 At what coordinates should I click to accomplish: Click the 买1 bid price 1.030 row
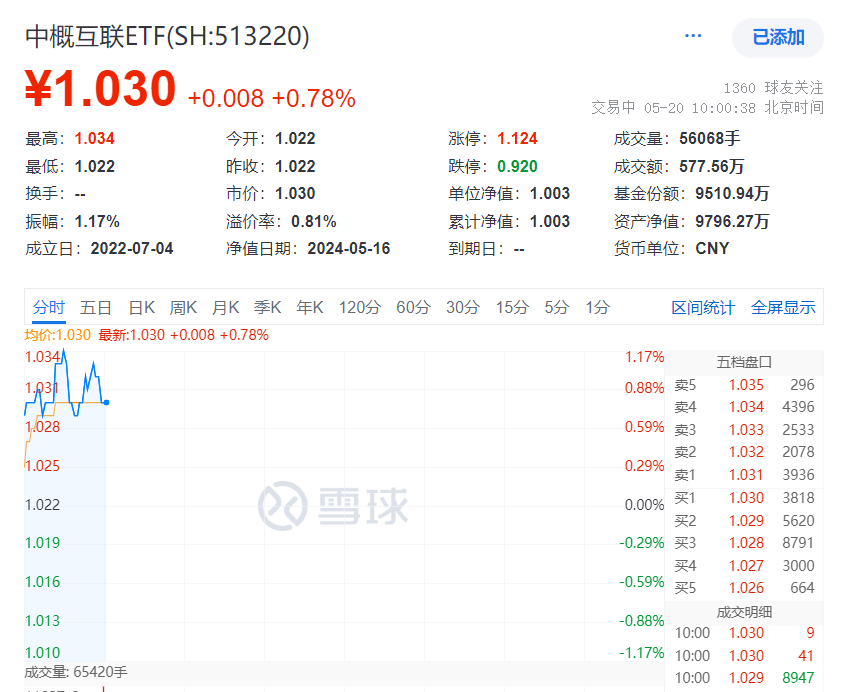744,499
